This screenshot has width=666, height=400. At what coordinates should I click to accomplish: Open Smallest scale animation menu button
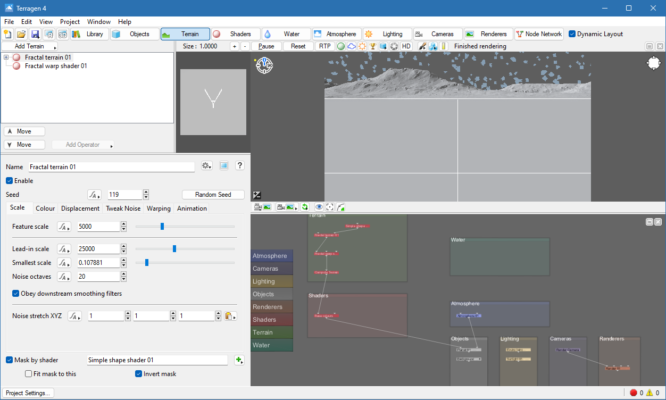(64, 263)
